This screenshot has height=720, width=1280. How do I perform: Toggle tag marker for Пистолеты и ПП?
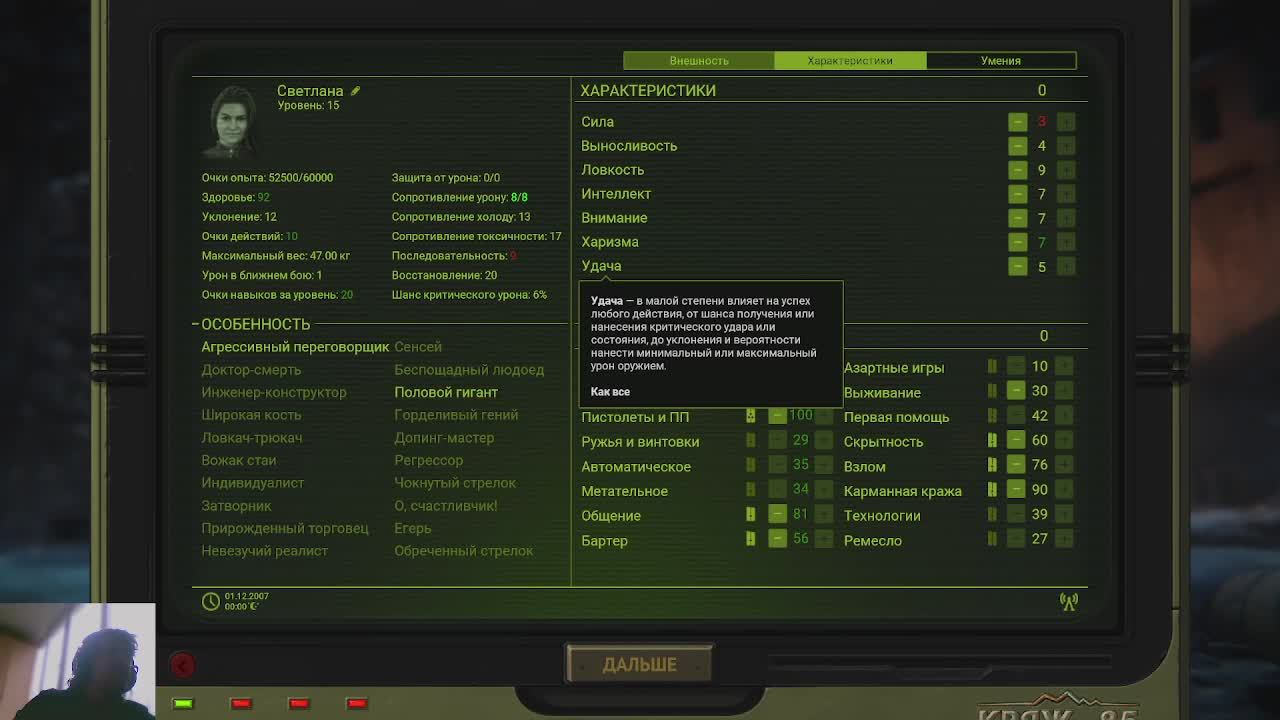[750, 416]
